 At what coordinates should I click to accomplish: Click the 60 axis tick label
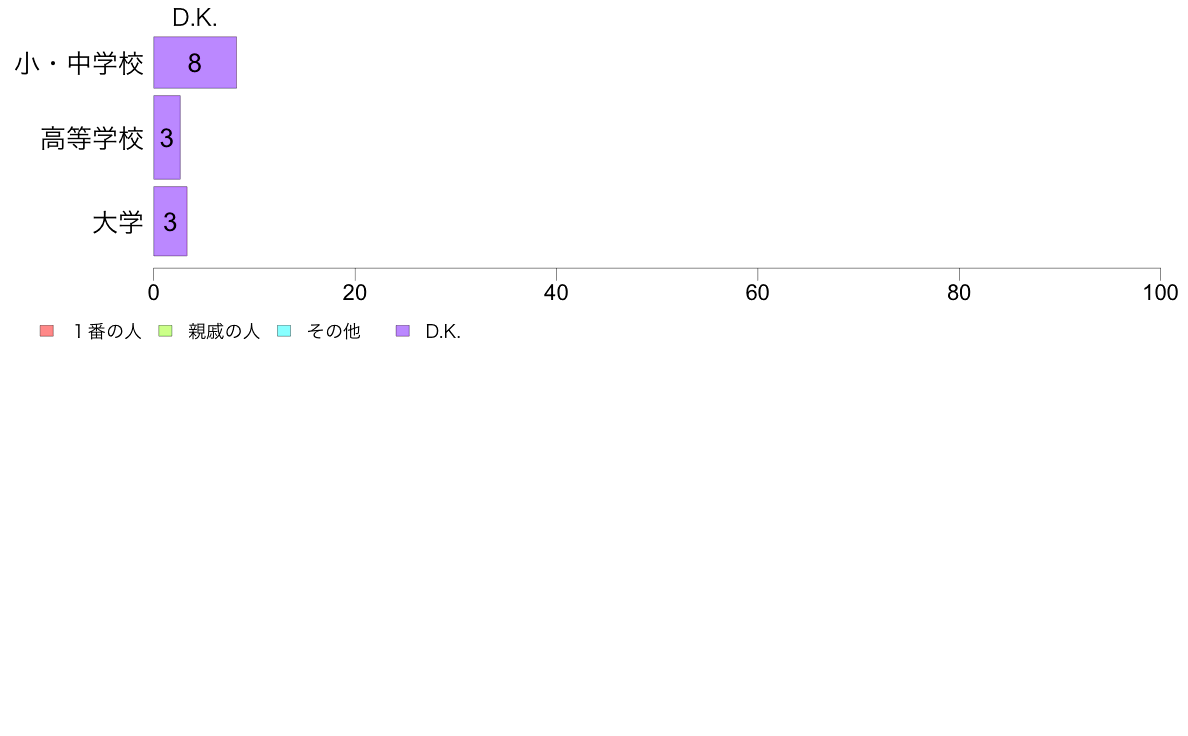(x=758, y=293)
